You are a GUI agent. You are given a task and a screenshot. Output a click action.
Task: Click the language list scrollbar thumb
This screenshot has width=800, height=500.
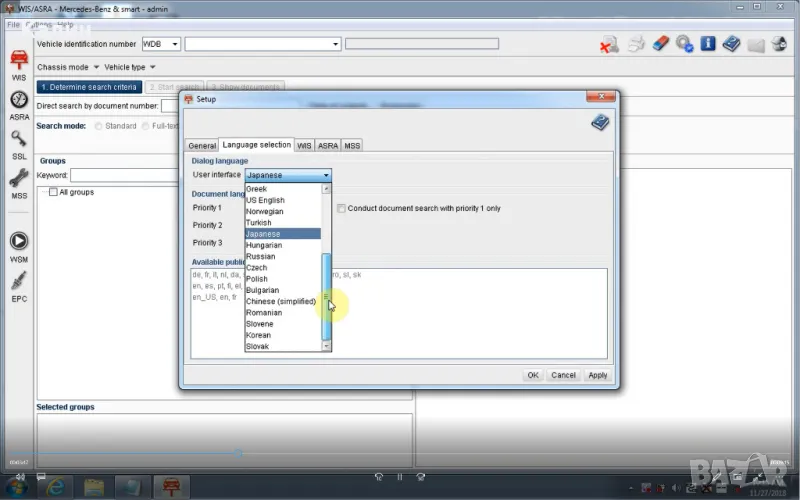click(325, 297)
